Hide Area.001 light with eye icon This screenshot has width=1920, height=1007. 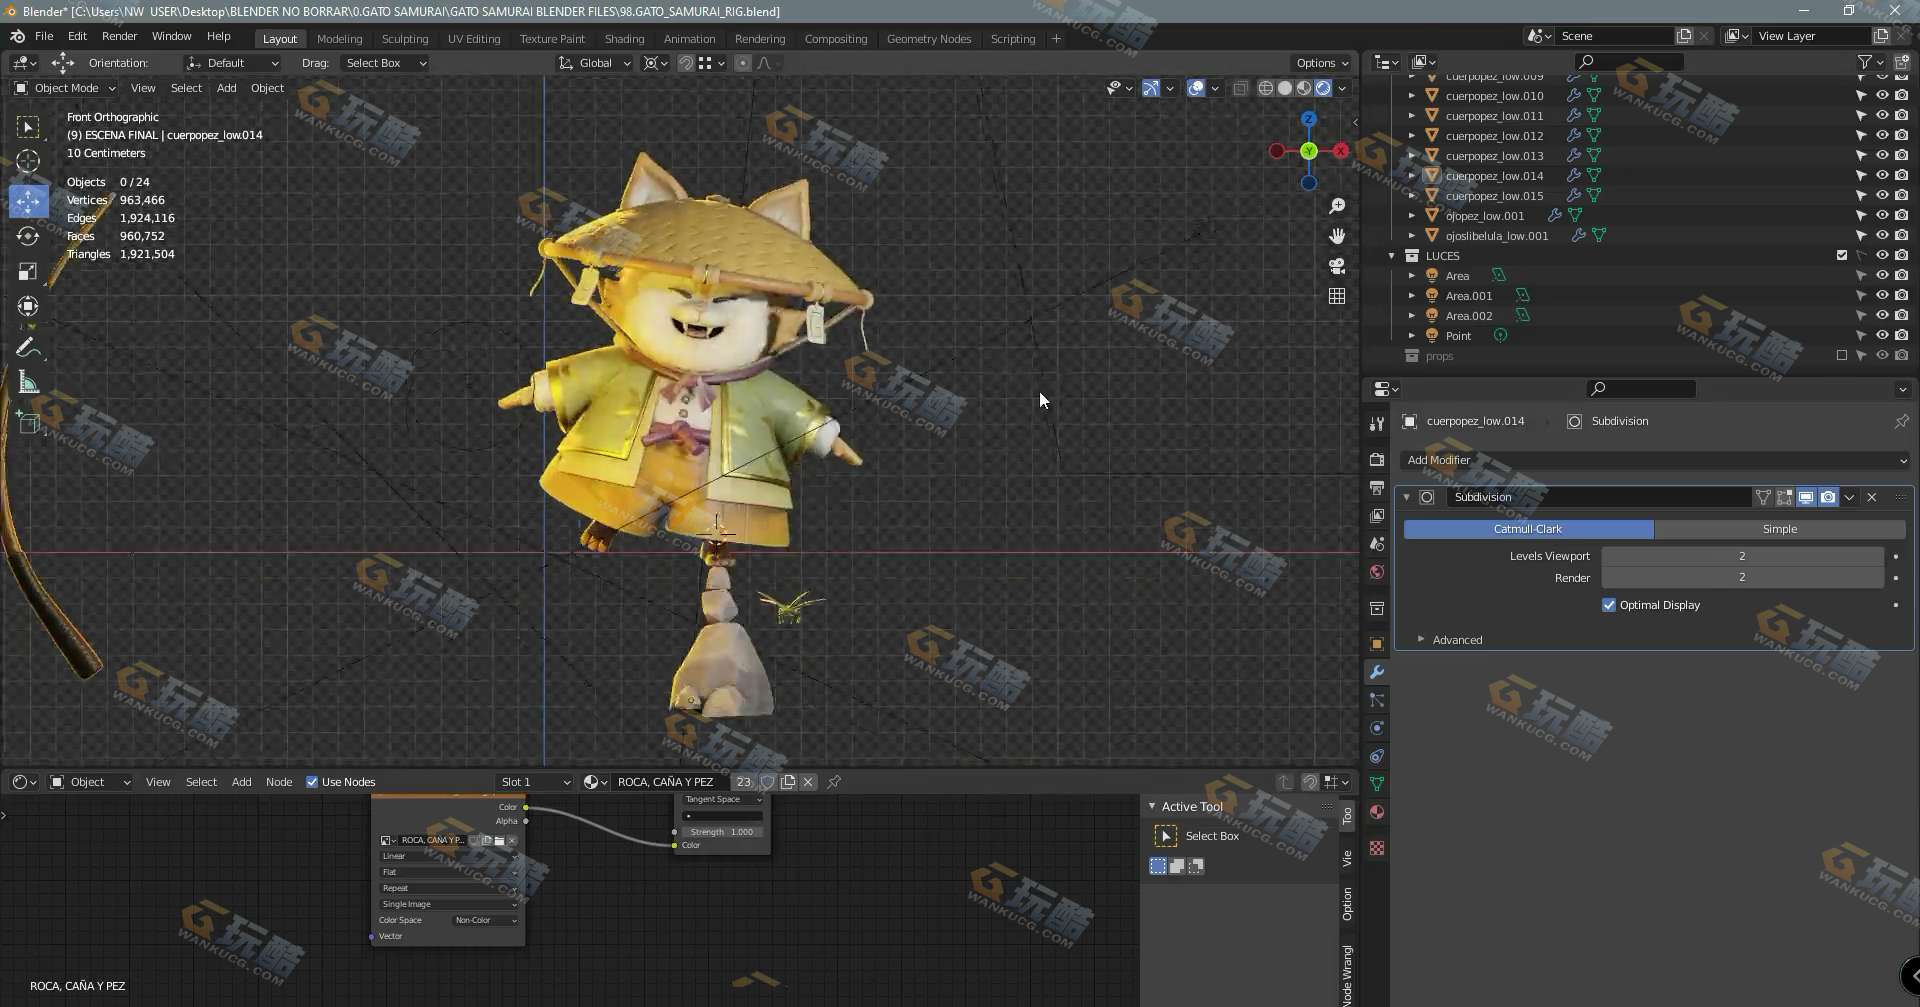[x=1882, y=296]
